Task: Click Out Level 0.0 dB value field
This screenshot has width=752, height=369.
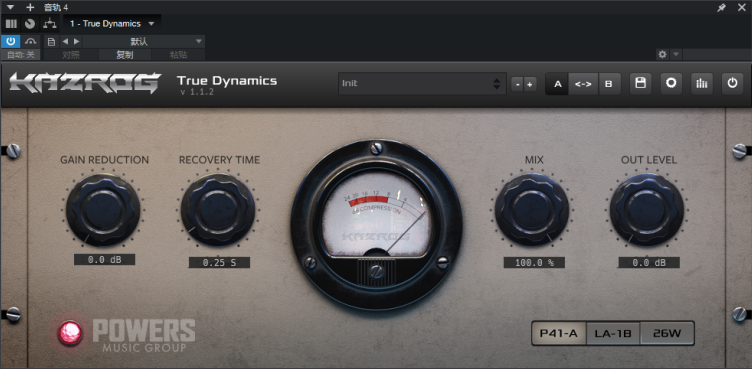Action: (x=649, y=262)
